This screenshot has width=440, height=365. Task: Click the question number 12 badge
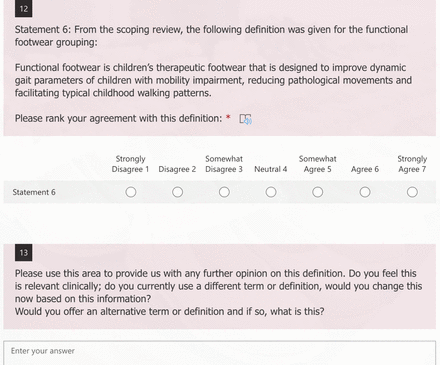tap(24, 9)
